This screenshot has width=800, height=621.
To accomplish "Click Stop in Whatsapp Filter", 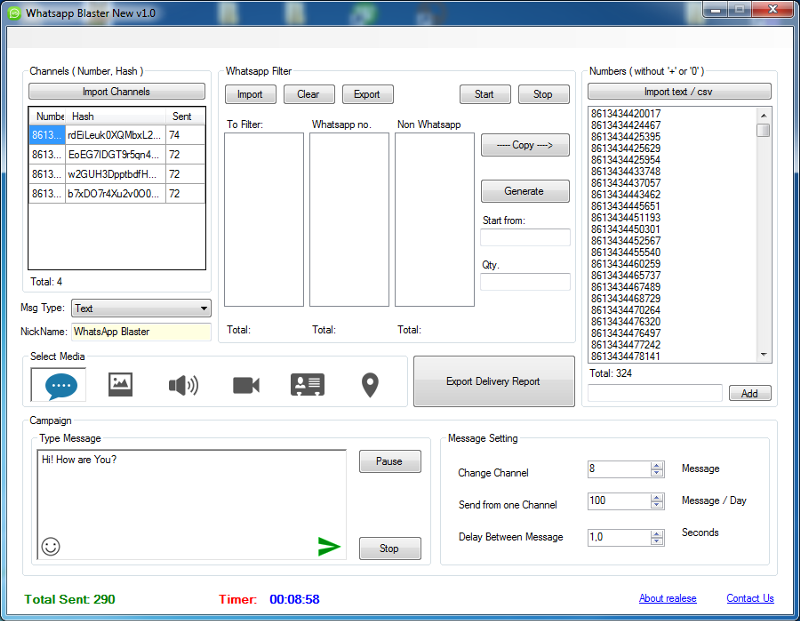I will [x=543, y=94].
